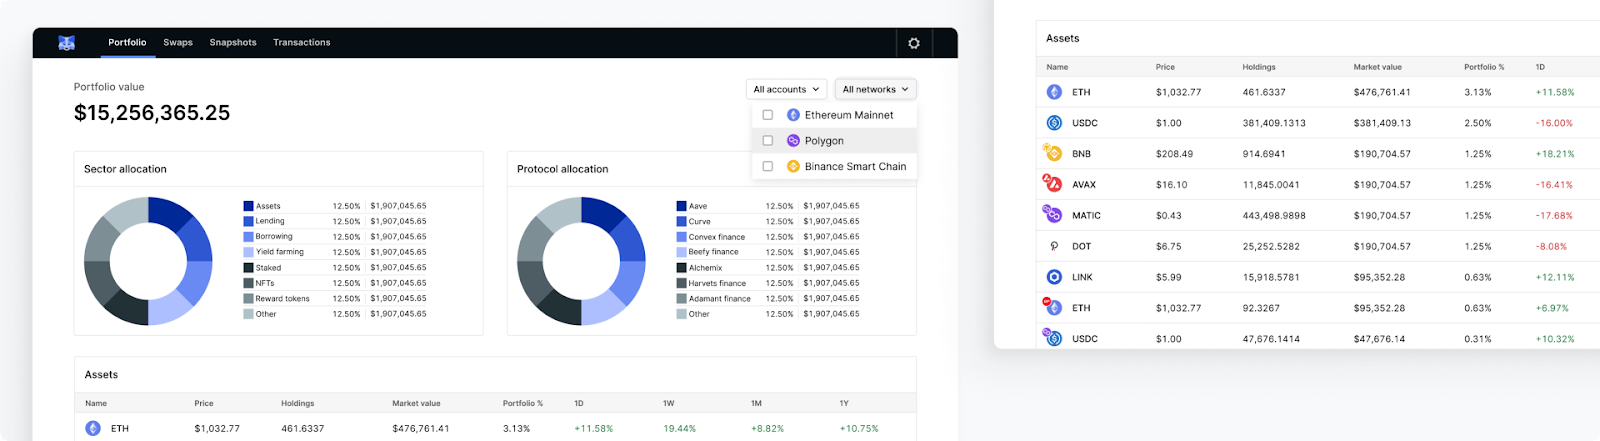Select Binance Smart Chain option label
The width and height of the screenshot is (1600, 441).
(x=855, y=167)
